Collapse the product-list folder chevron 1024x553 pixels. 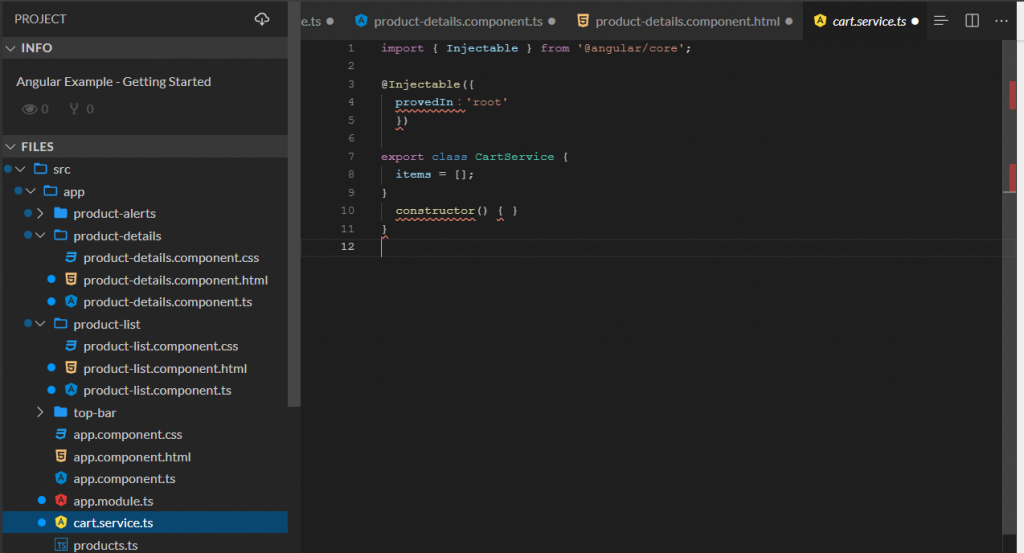click(x=40, y=324)
